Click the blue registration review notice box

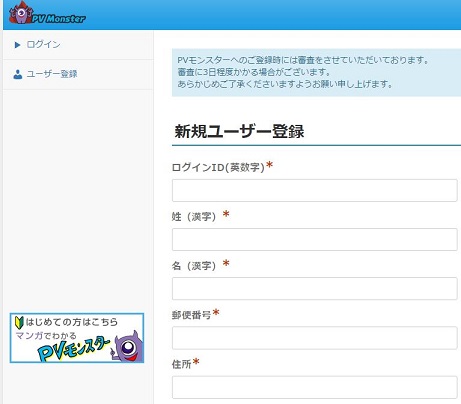[316, 72]
